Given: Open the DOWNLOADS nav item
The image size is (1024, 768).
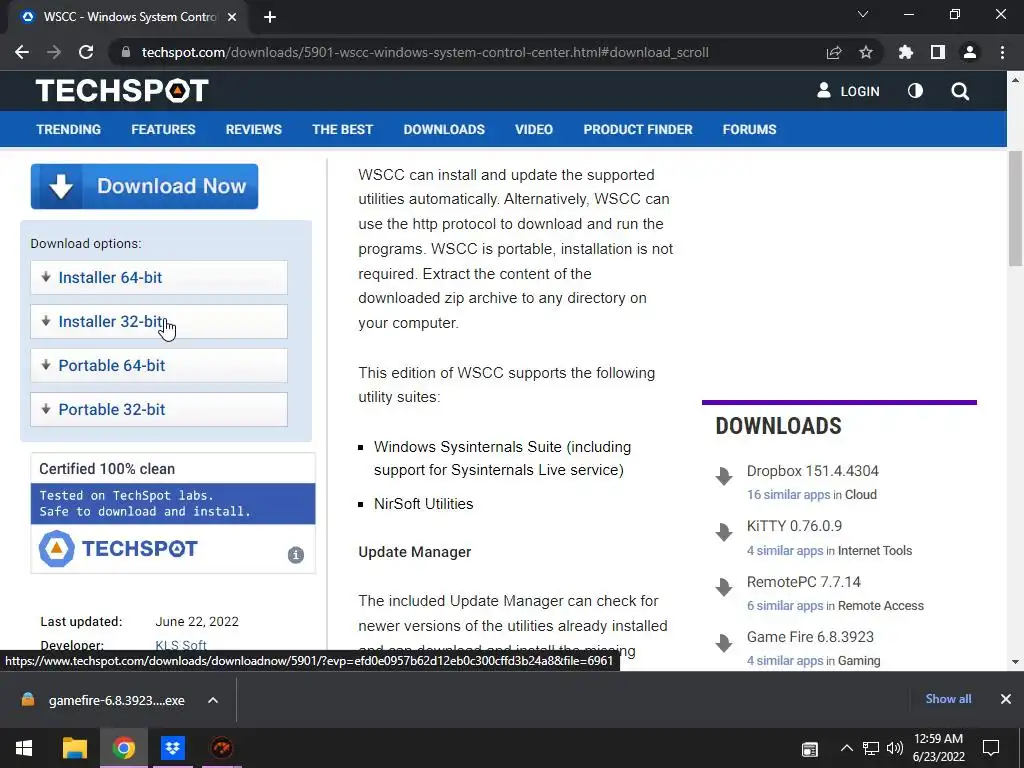Looking at the screenshot, I should point(444,129).
